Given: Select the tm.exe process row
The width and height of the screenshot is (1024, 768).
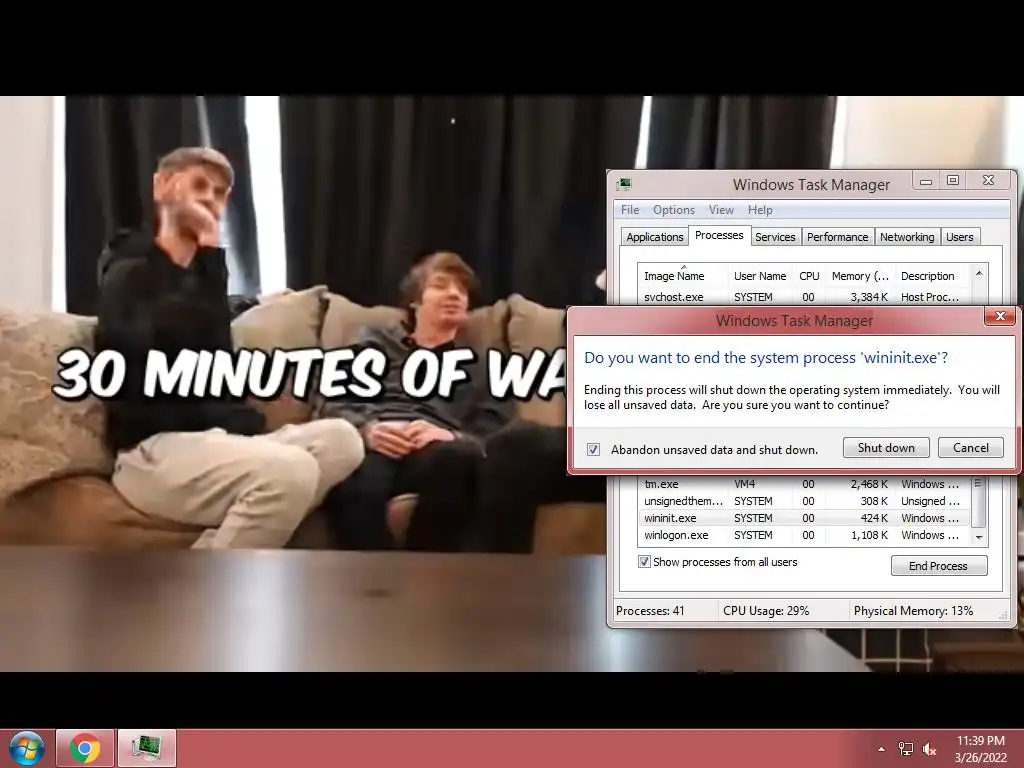Looking at the screenshot, I should click(805, 484).
